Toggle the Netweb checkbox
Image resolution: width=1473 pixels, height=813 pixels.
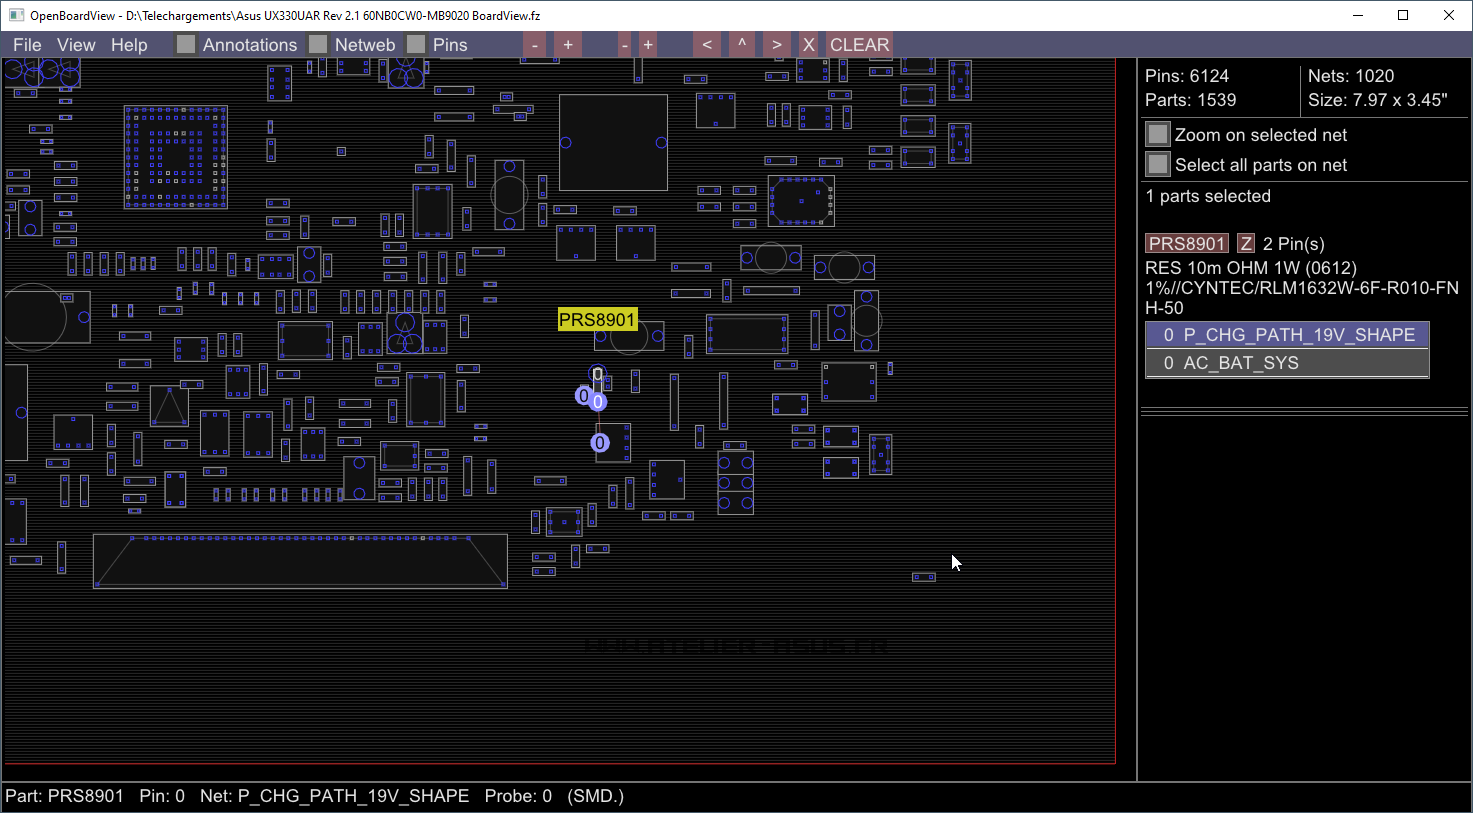pos(318,45)
